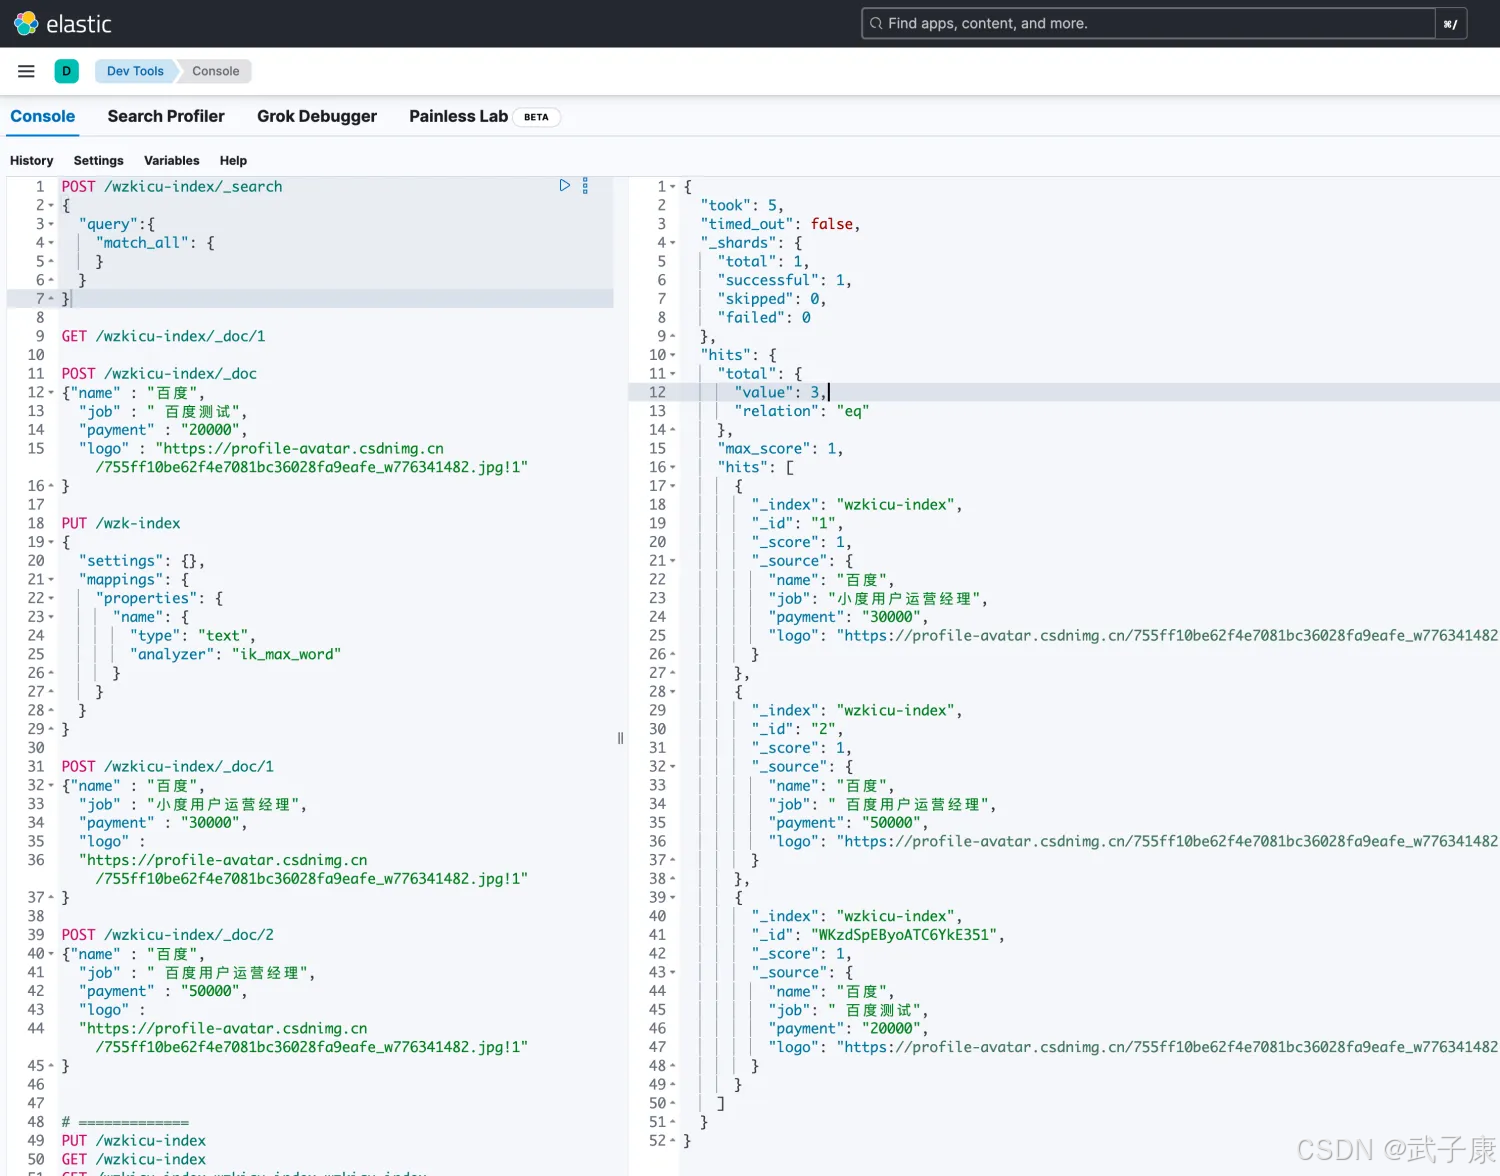Image resolution: width=1500 pixels, height=1176 pixels.
Task: Open console Settings
Action: [98, 160]
